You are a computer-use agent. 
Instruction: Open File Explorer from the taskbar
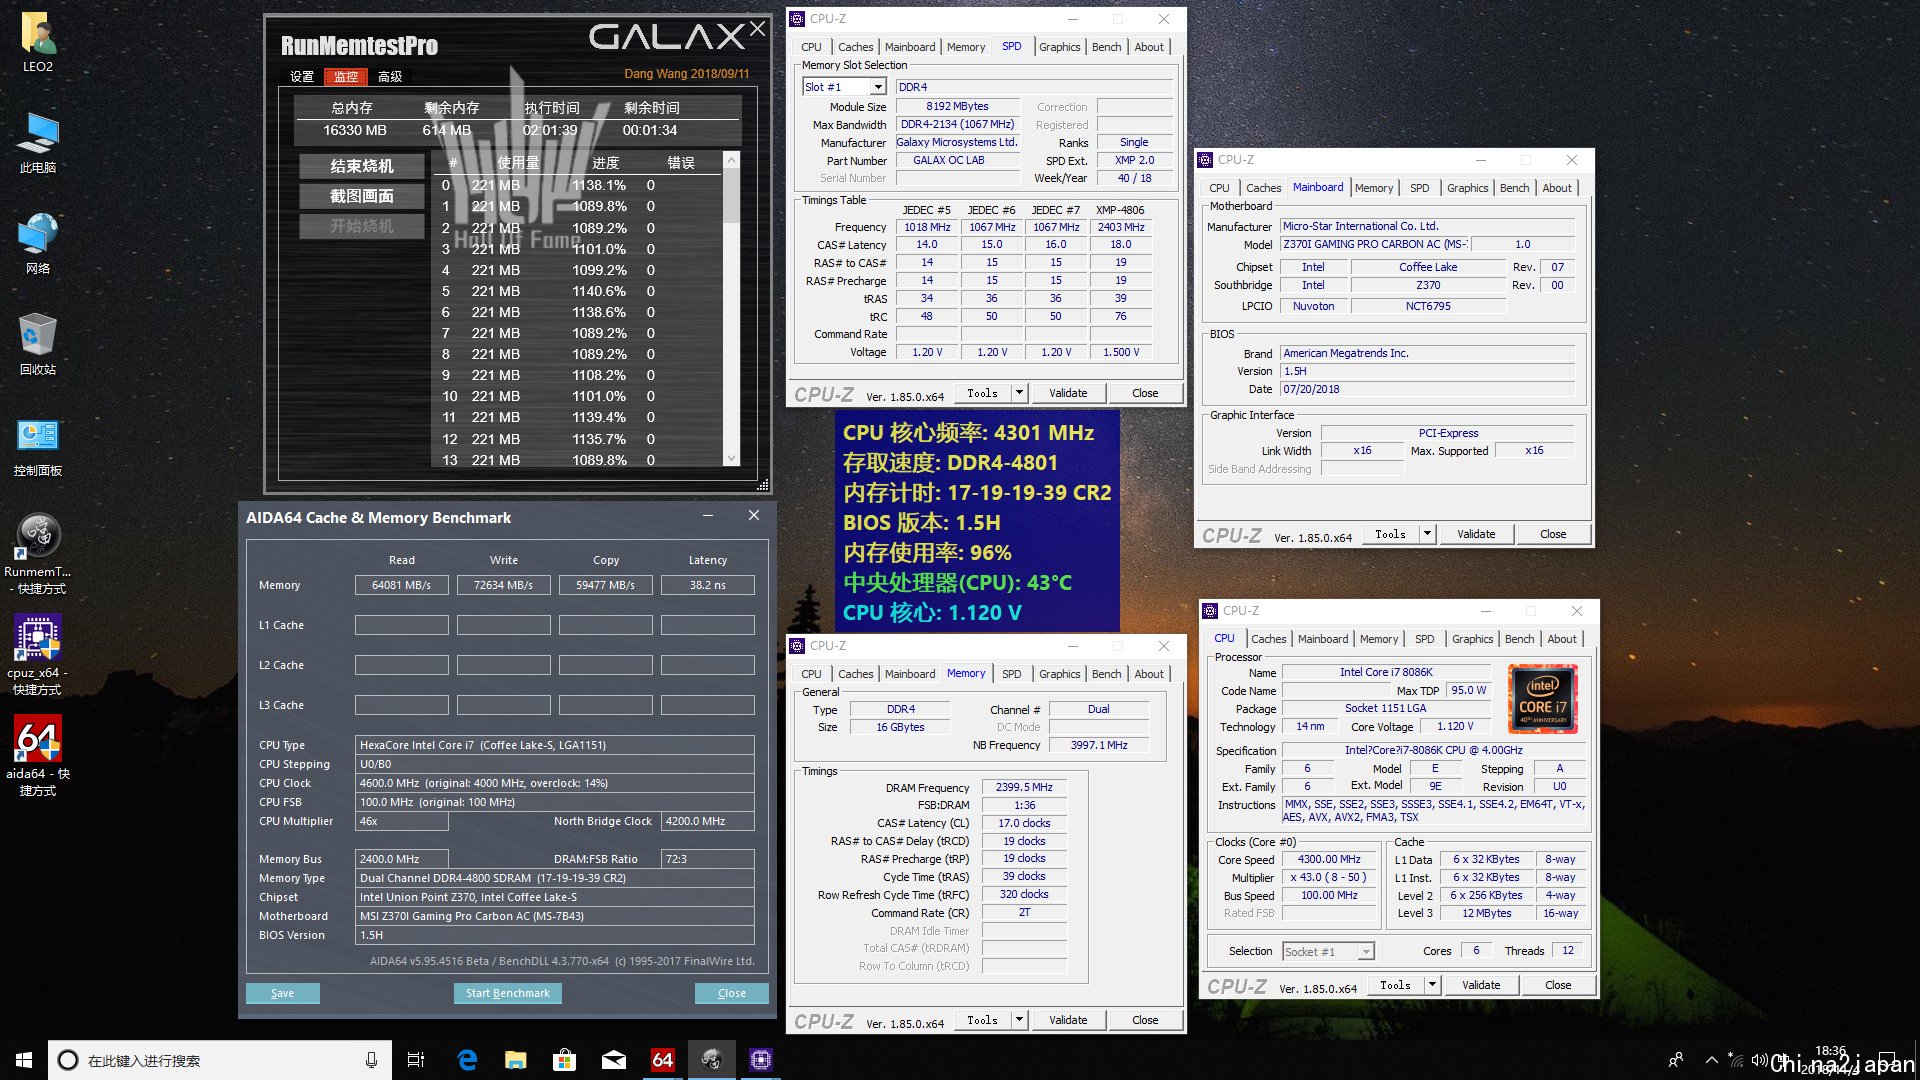pyautogui.click(x=516, y=1060)
